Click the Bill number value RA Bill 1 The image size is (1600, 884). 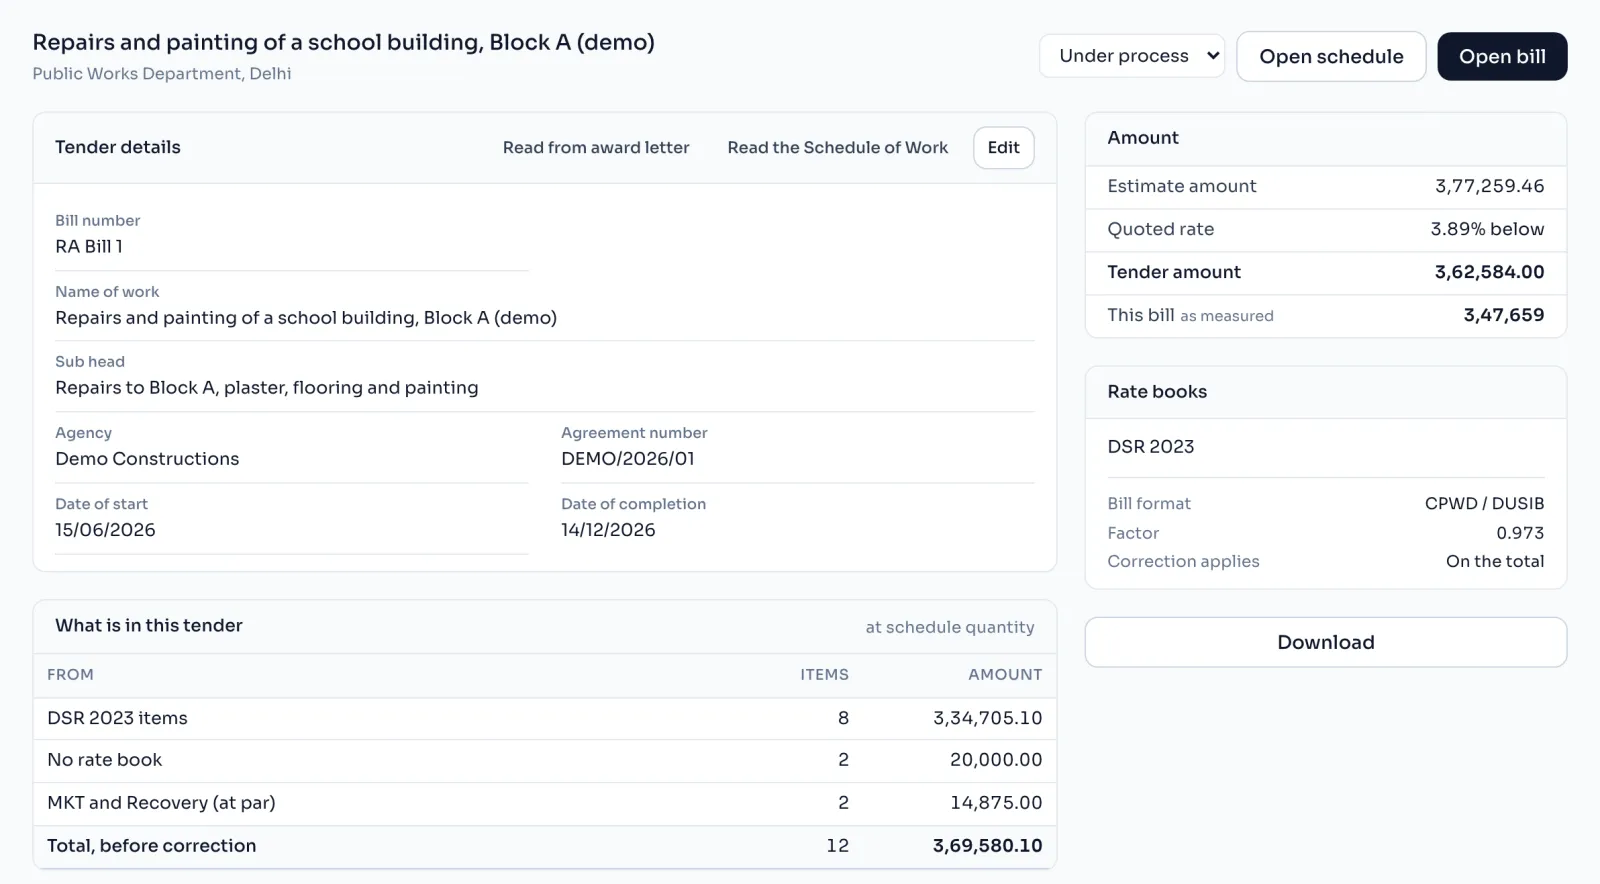(89, 246)
